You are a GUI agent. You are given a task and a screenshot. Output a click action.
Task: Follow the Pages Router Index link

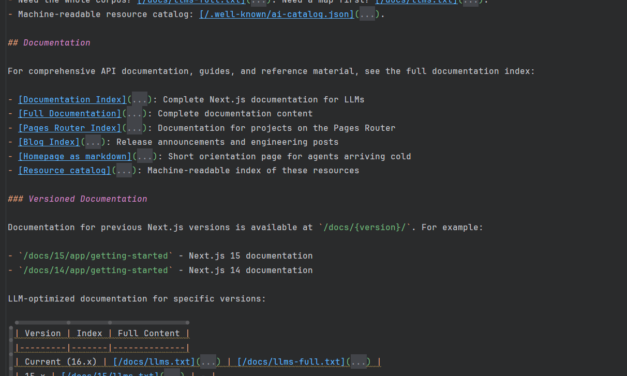tap(70, 128)
